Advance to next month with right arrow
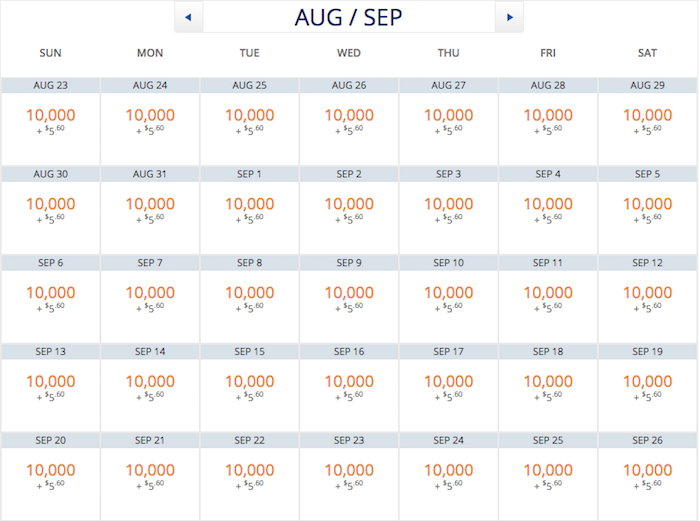This screenshot has width=700, height=521. coord(509,17)
